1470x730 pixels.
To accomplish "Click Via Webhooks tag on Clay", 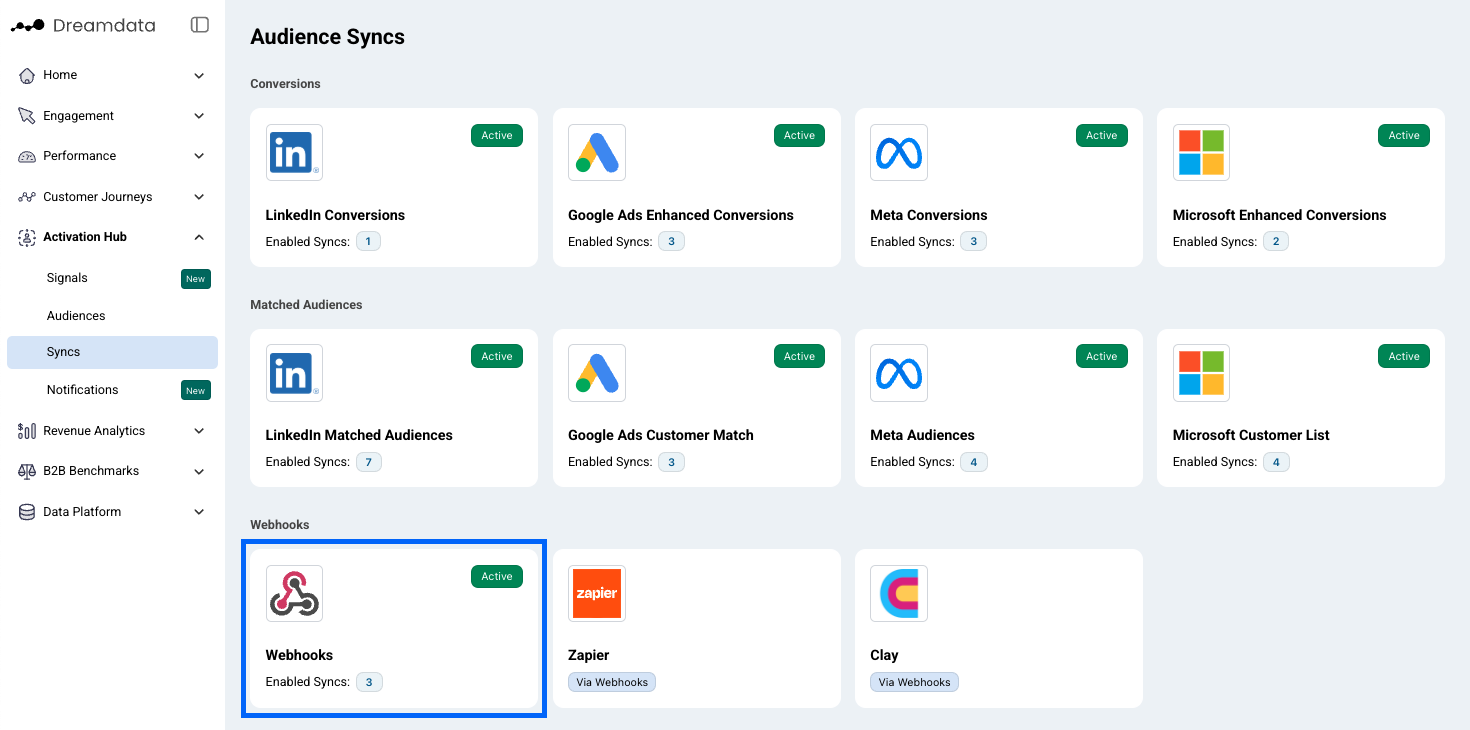I will click(914, 682).
